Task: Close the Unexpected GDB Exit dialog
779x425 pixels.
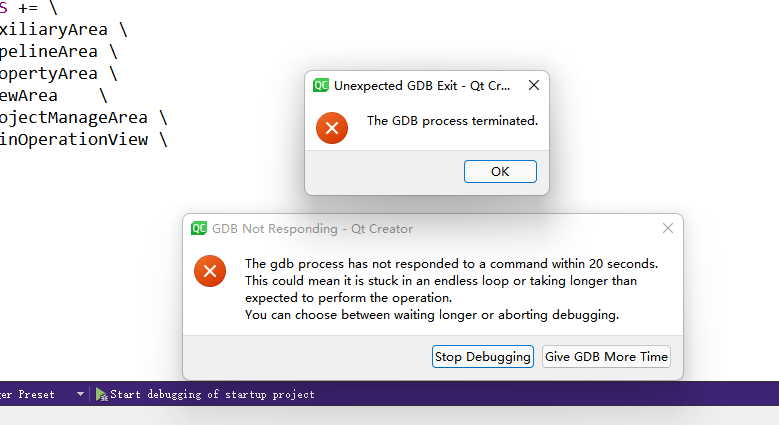Action: pos(534,85)
